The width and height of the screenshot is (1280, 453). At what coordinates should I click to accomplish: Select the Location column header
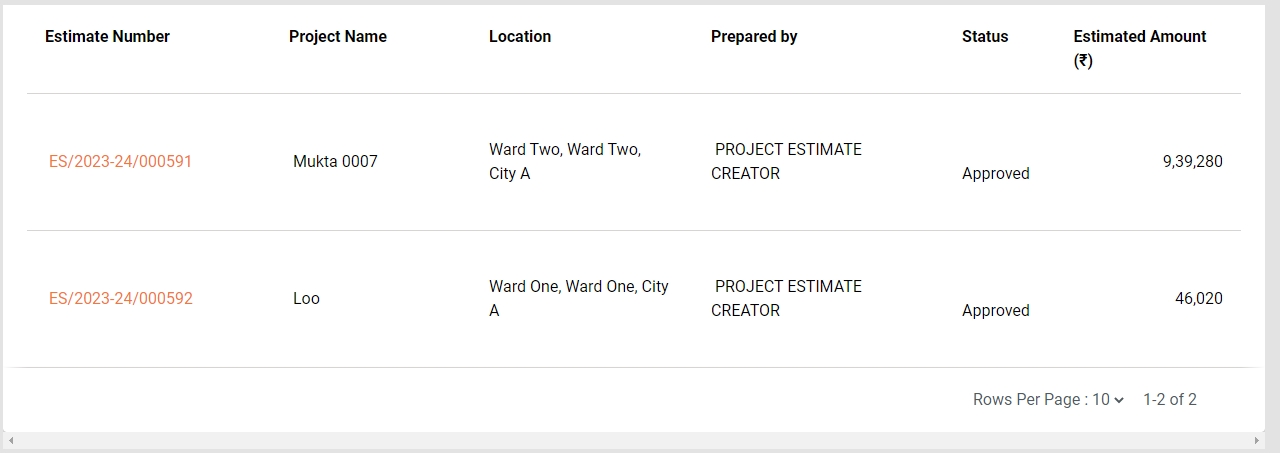coord(519,37)
